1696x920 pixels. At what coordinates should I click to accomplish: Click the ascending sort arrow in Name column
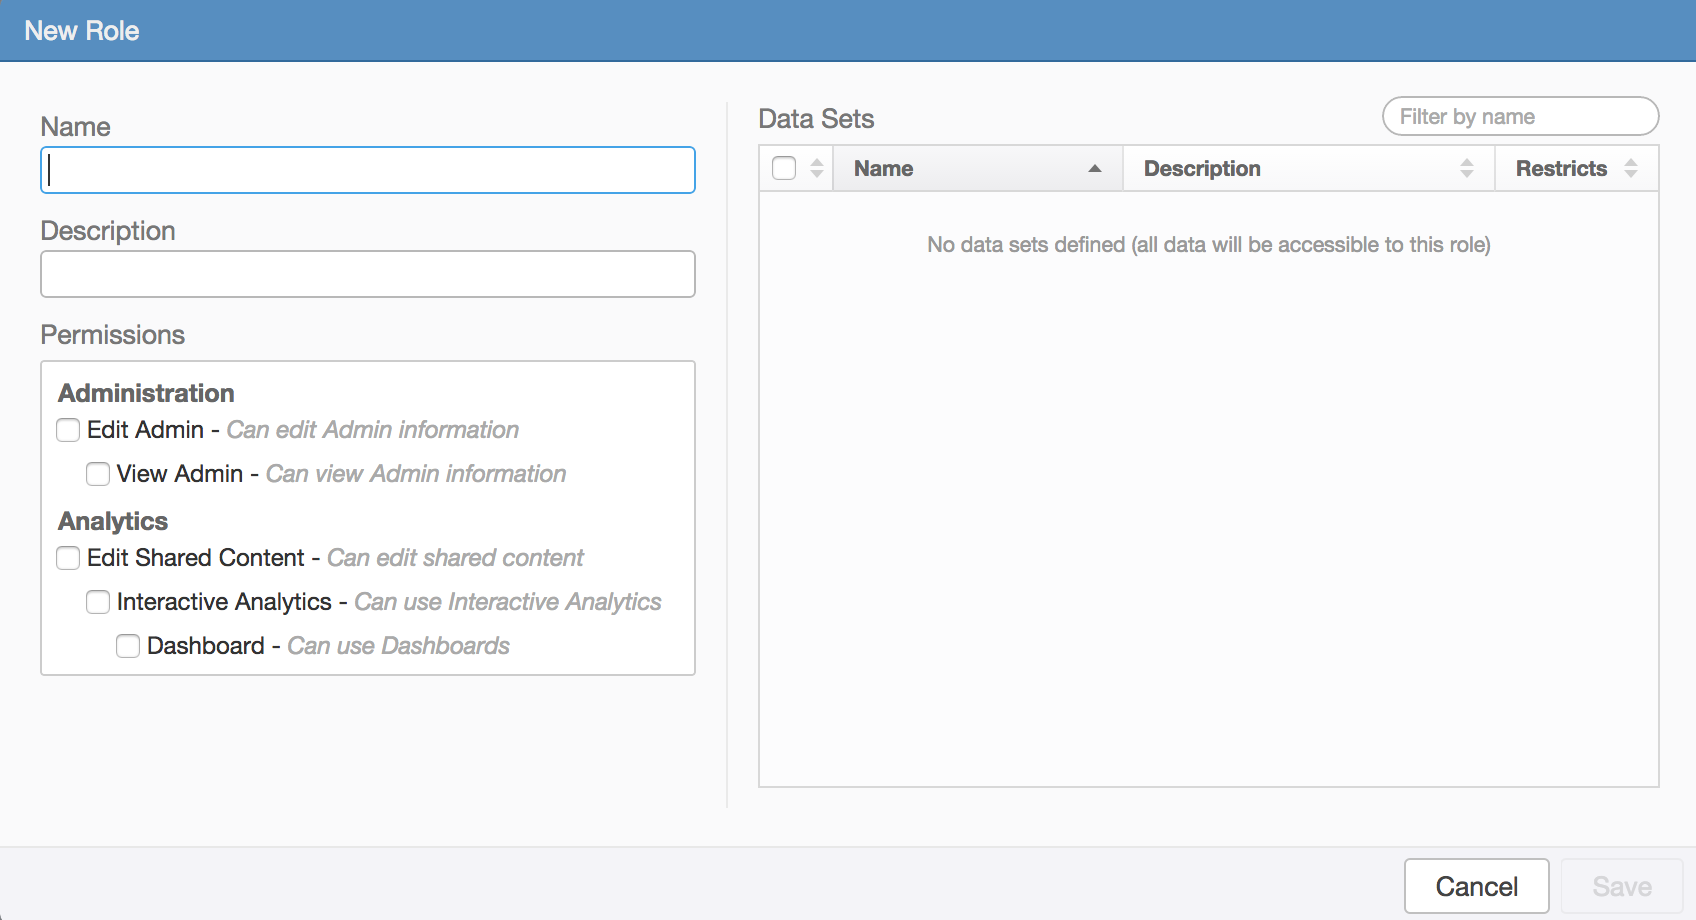click(x=1095, y=168)
